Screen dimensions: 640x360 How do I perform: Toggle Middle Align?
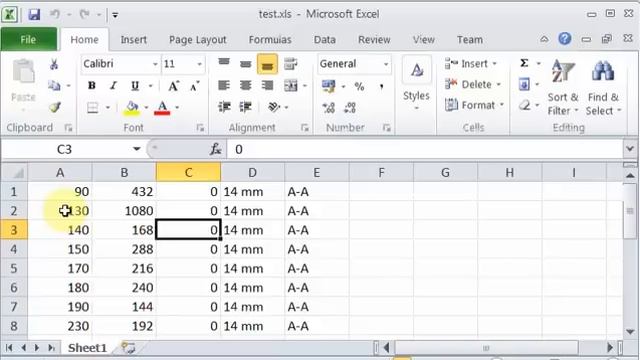245,64
